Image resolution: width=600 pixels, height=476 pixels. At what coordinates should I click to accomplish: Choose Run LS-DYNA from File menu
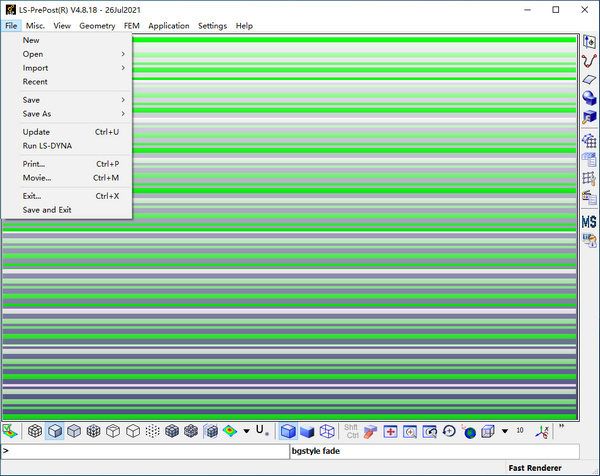(x=76, y=146)
